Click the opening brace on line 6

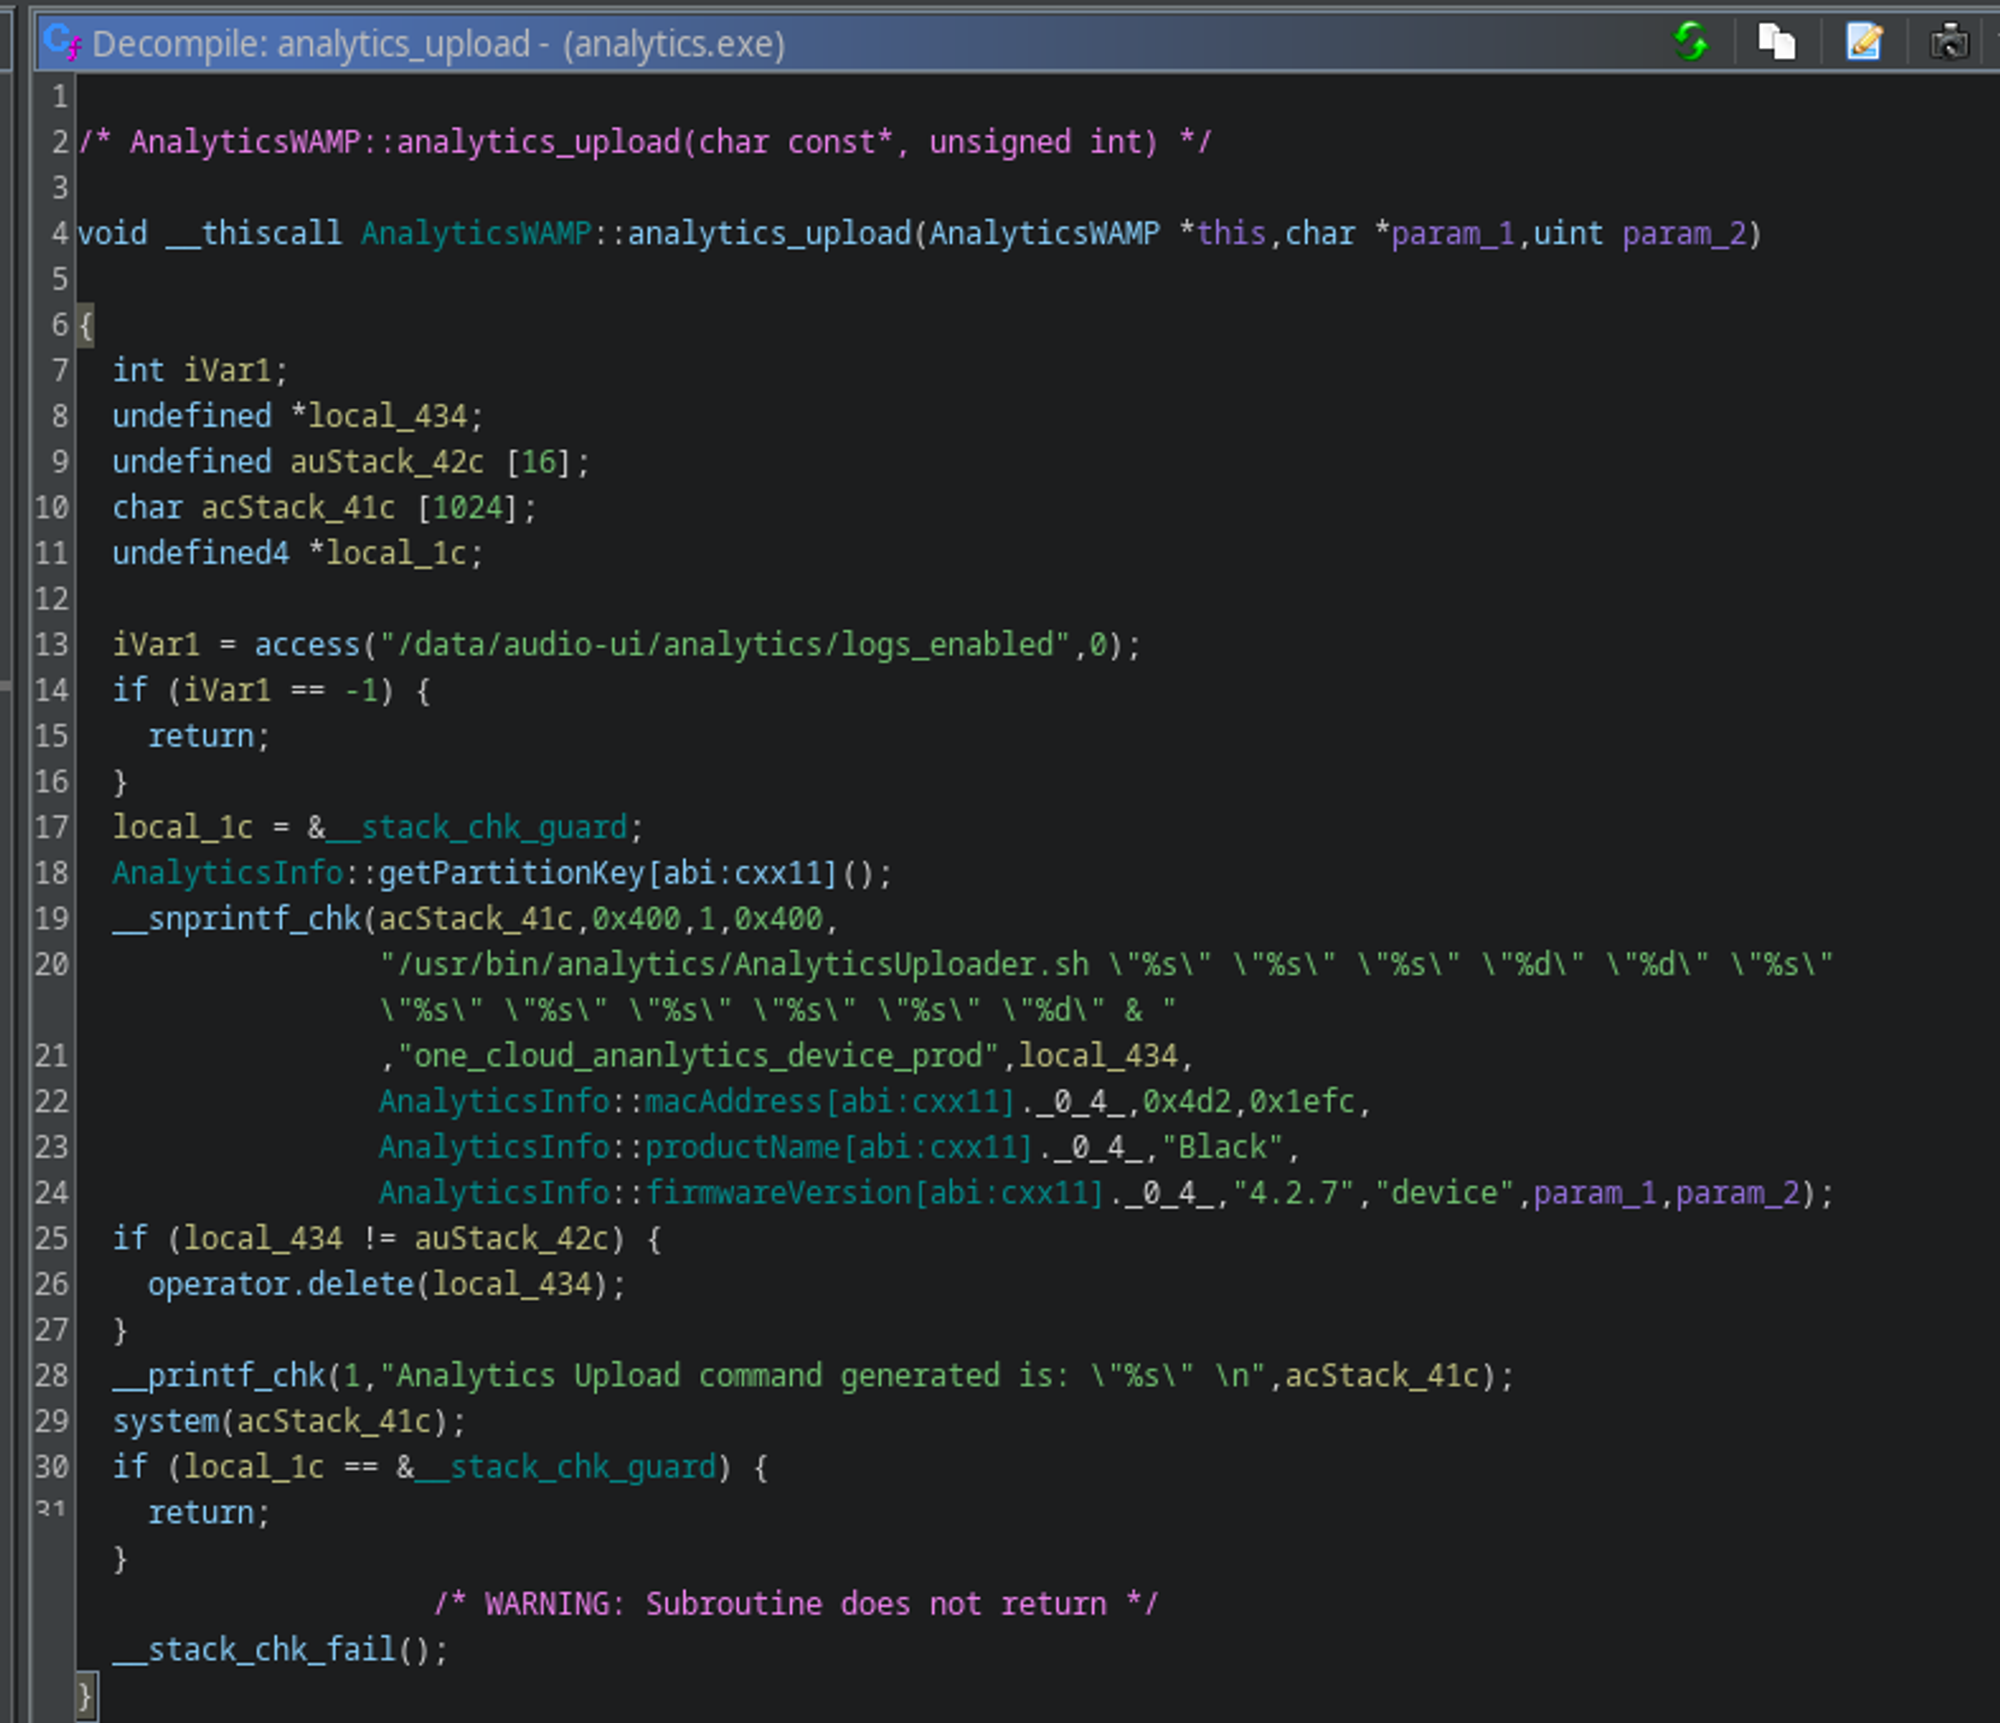(86, 325)
